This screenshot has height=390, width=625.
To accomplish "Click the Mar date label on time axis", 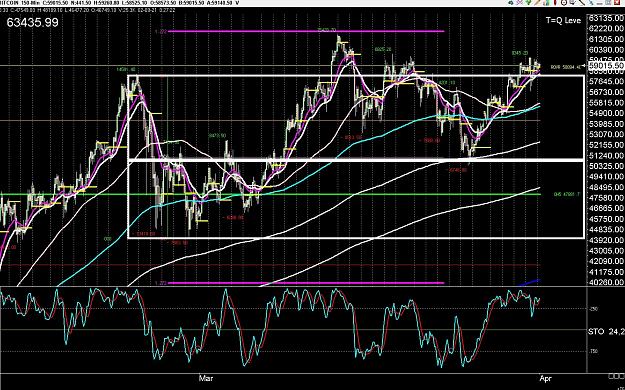I will [205, 378].
